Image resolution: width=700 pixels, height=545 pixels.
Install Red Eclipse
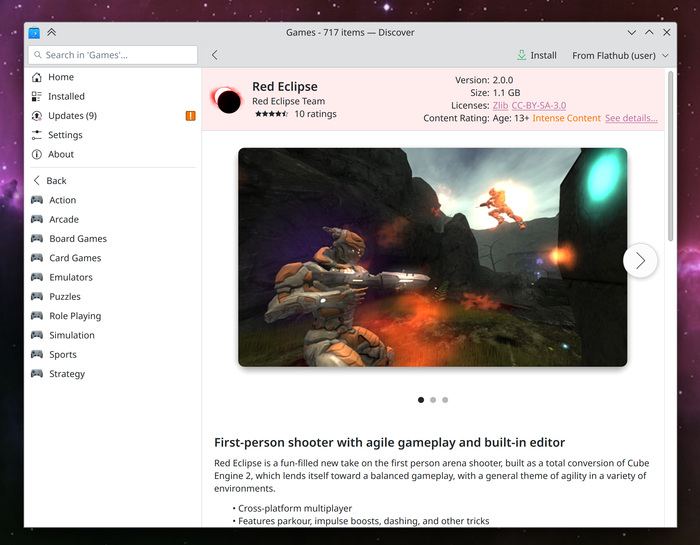tap(537, 55)
